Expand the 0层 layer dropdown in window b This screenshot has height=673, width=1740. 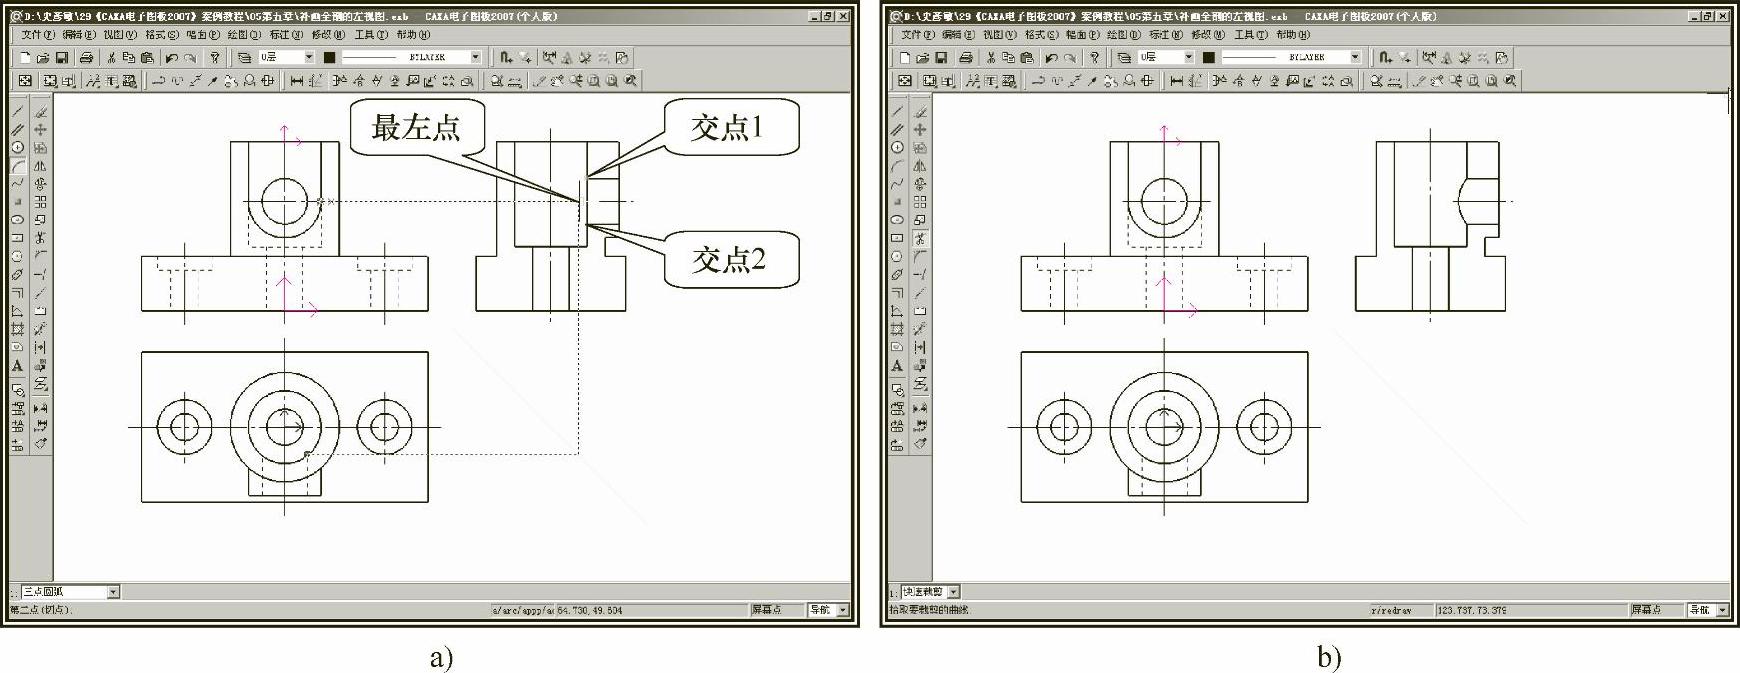pyautogui.click(x=1189, y=58)
